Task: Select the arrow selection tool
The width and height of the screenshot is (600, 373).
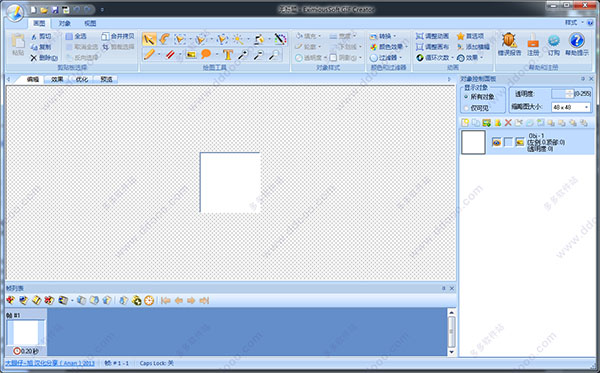Action: coord(149,39)
